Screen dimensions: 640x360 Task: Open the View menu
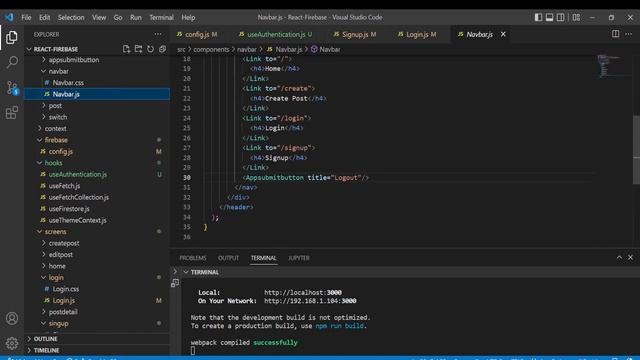[99, 18]
